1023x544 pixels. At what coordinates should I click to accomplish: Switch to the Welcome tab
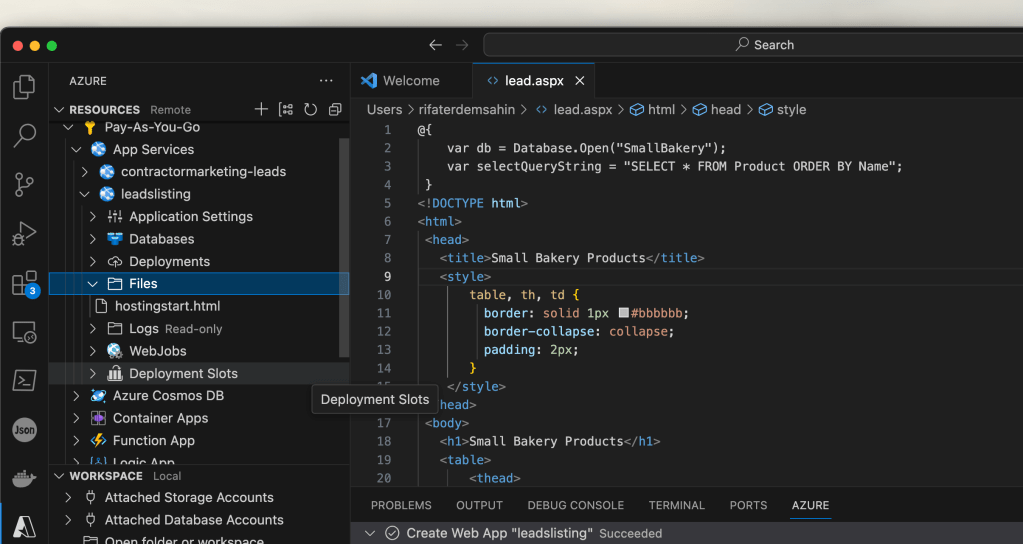411,81
